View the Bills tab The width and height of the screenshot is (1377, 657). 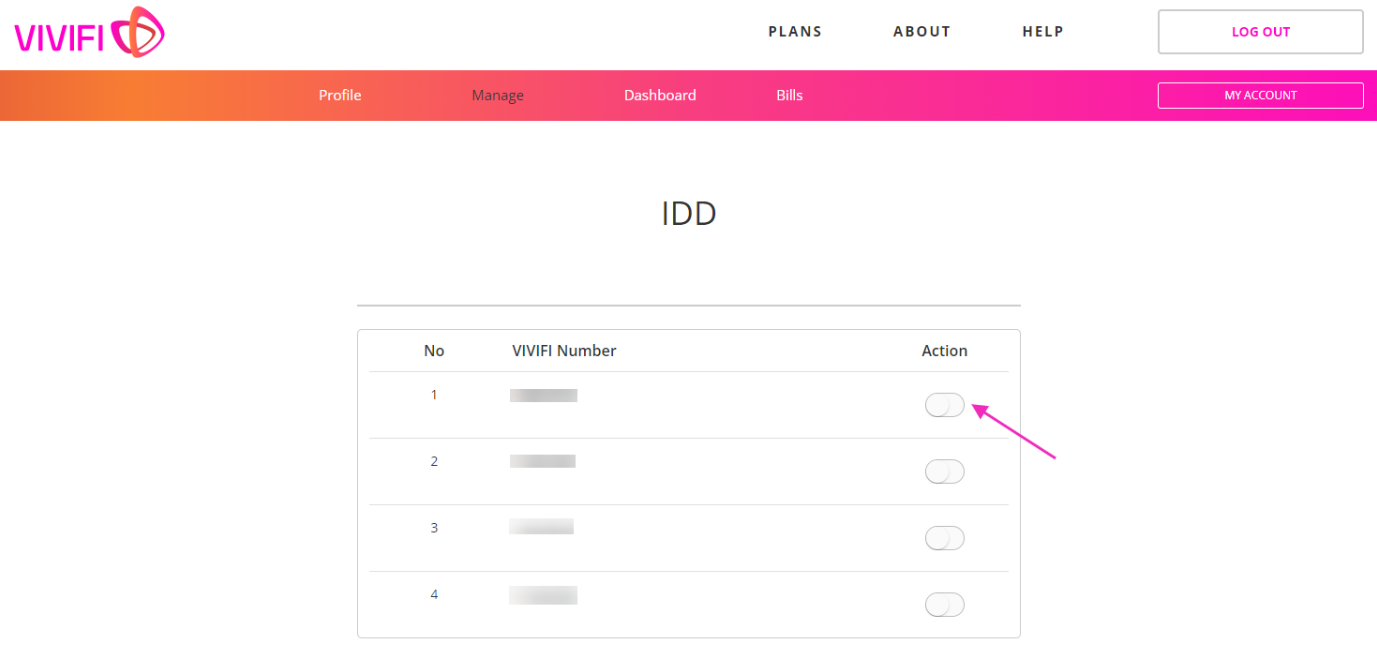pyautogui.click(x=789, y=95)
